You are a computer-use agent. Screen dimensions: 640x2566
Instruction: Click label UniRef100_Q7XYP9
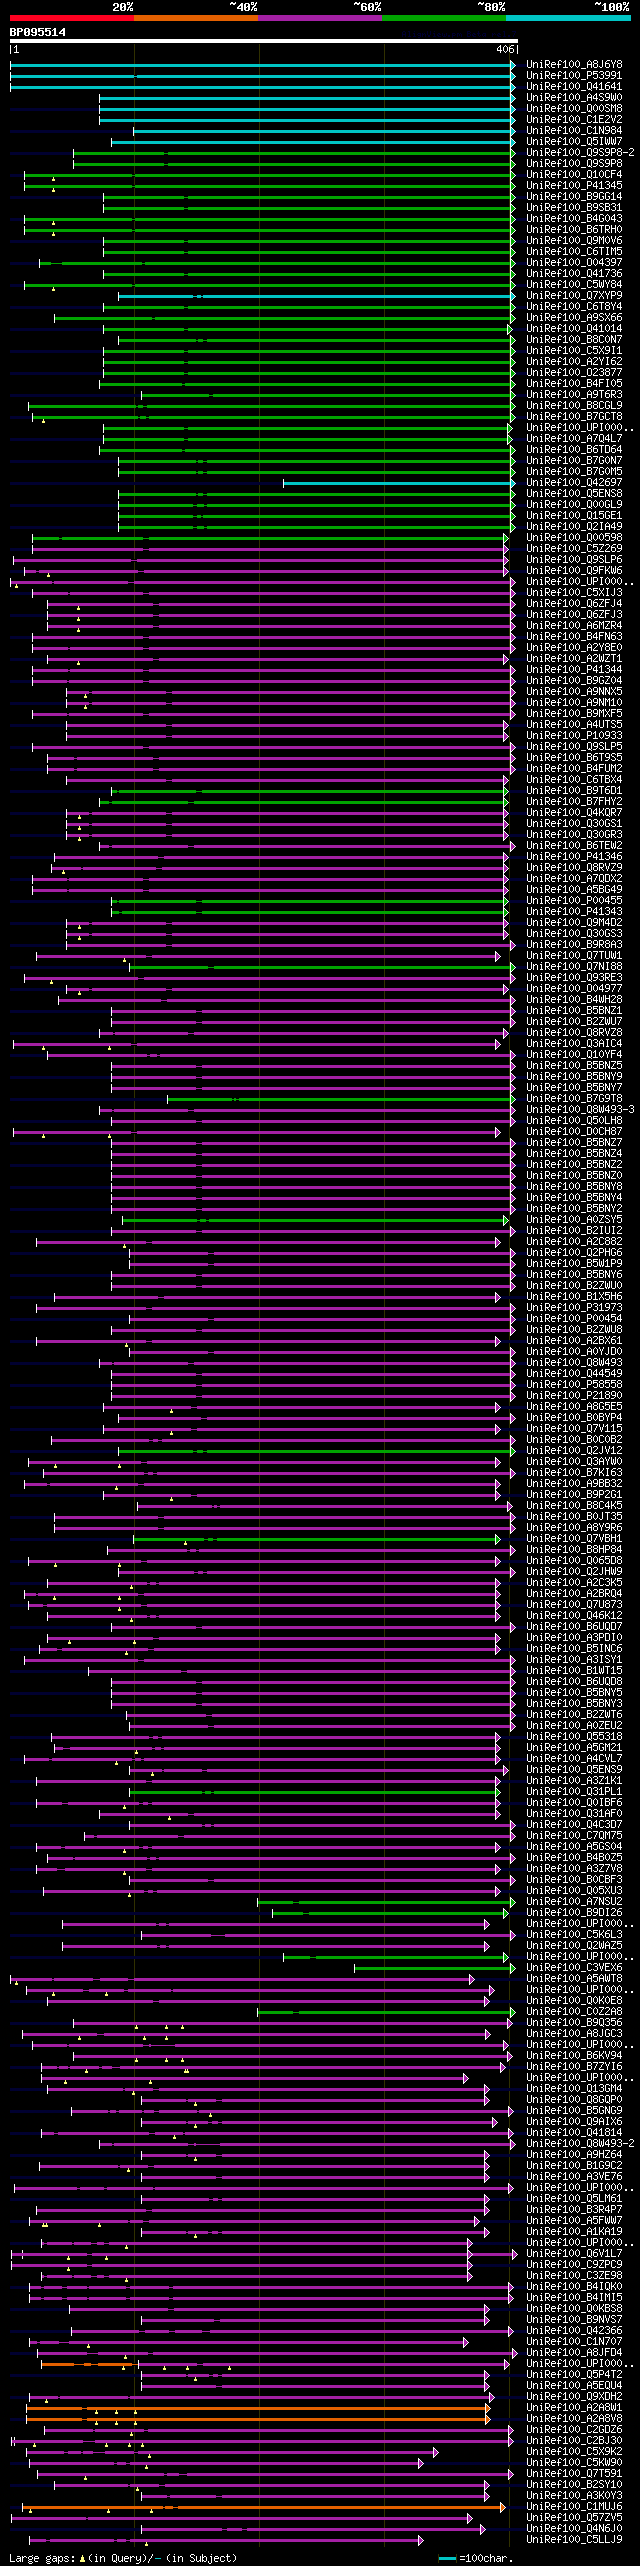tap(574, 296)
